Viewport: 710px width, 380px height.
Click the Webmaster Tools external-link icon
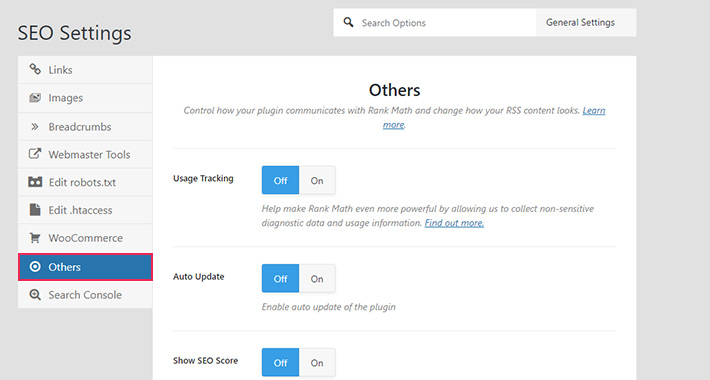point(35,154)
